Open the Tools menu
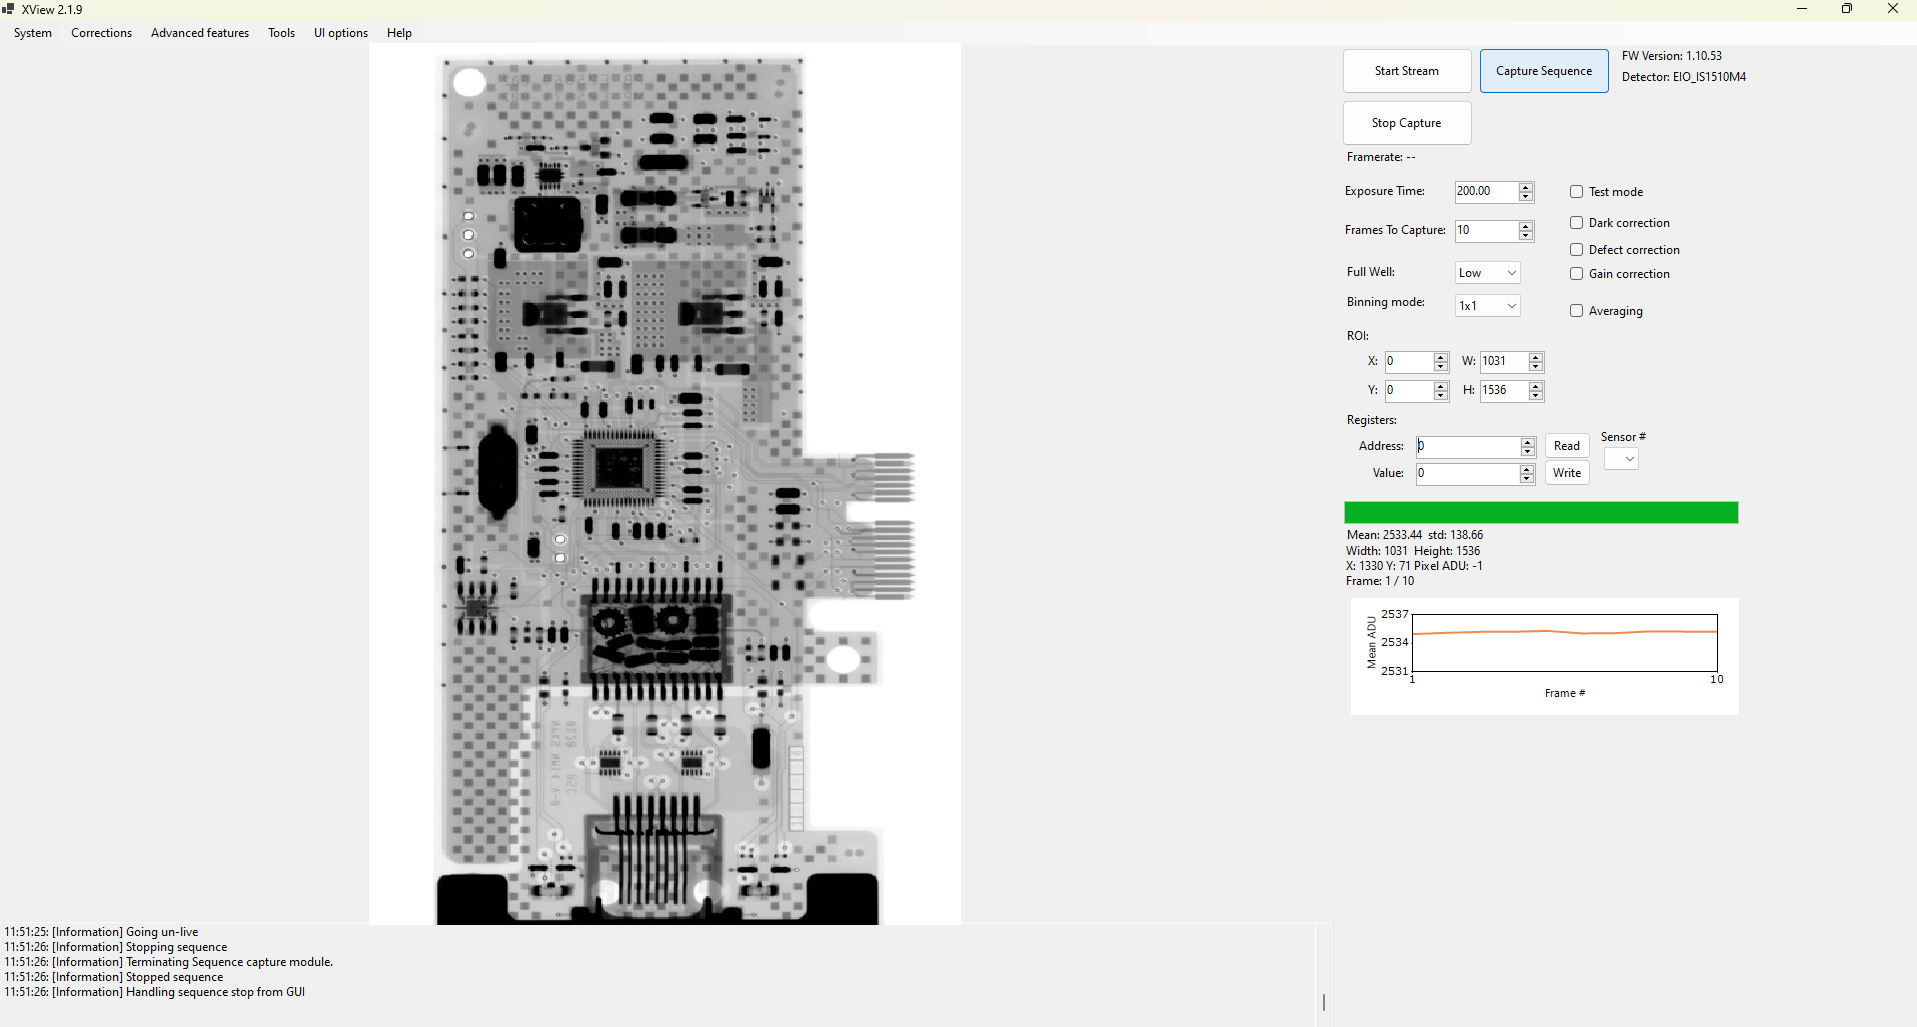The image size is (1917, 1027). click(281, 33)
